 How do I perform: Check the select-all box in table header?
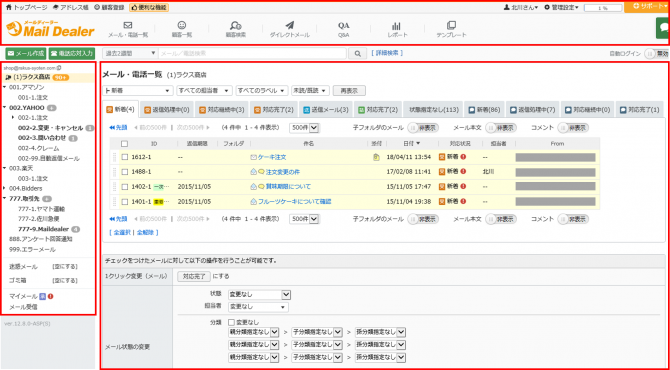[x=124, y=144]
